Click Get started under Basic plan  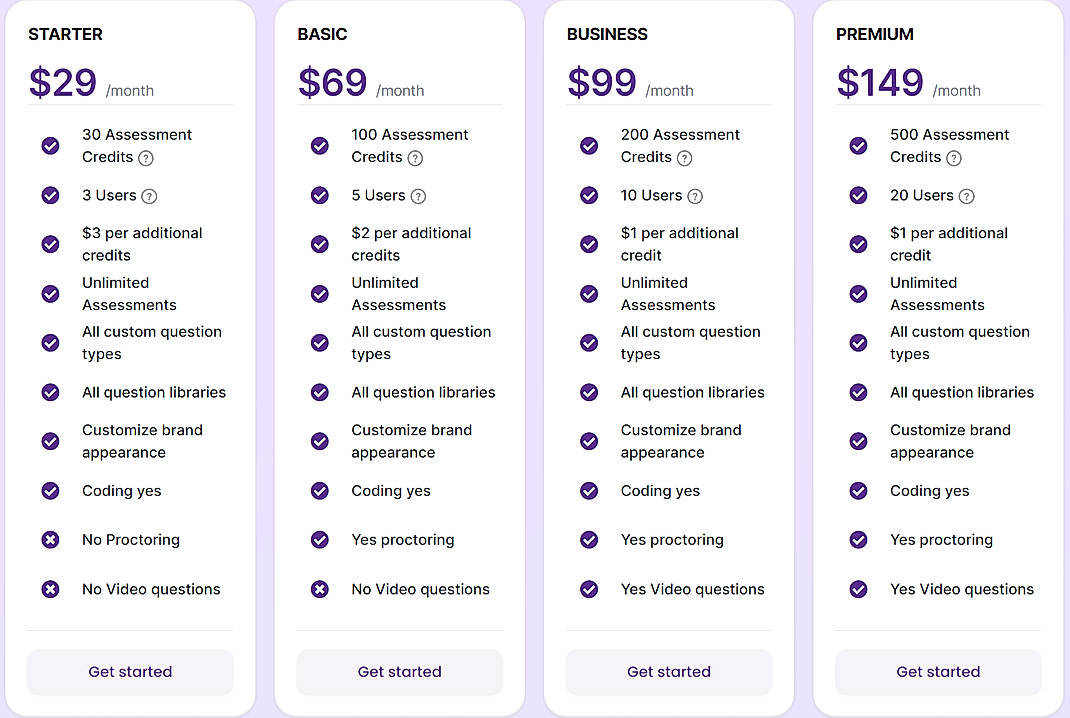[399, 672]
